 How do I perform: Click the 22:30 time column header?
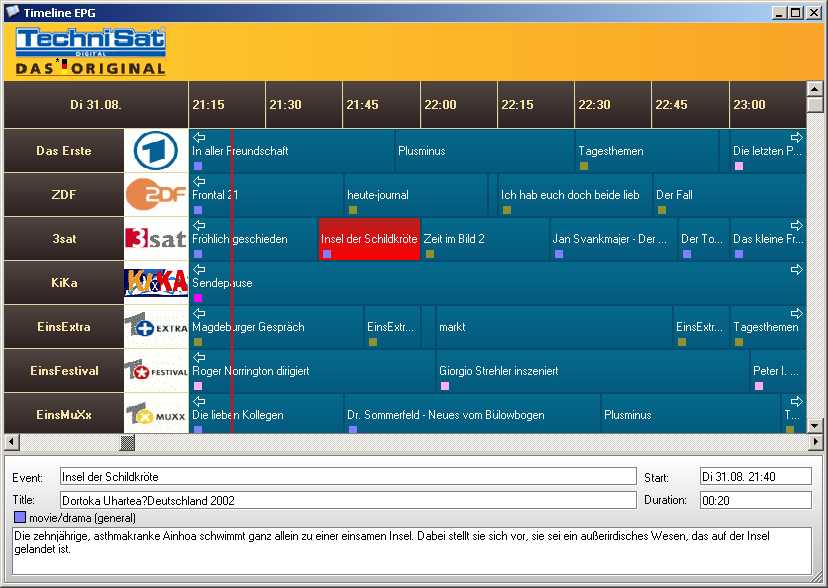point(613,105)
